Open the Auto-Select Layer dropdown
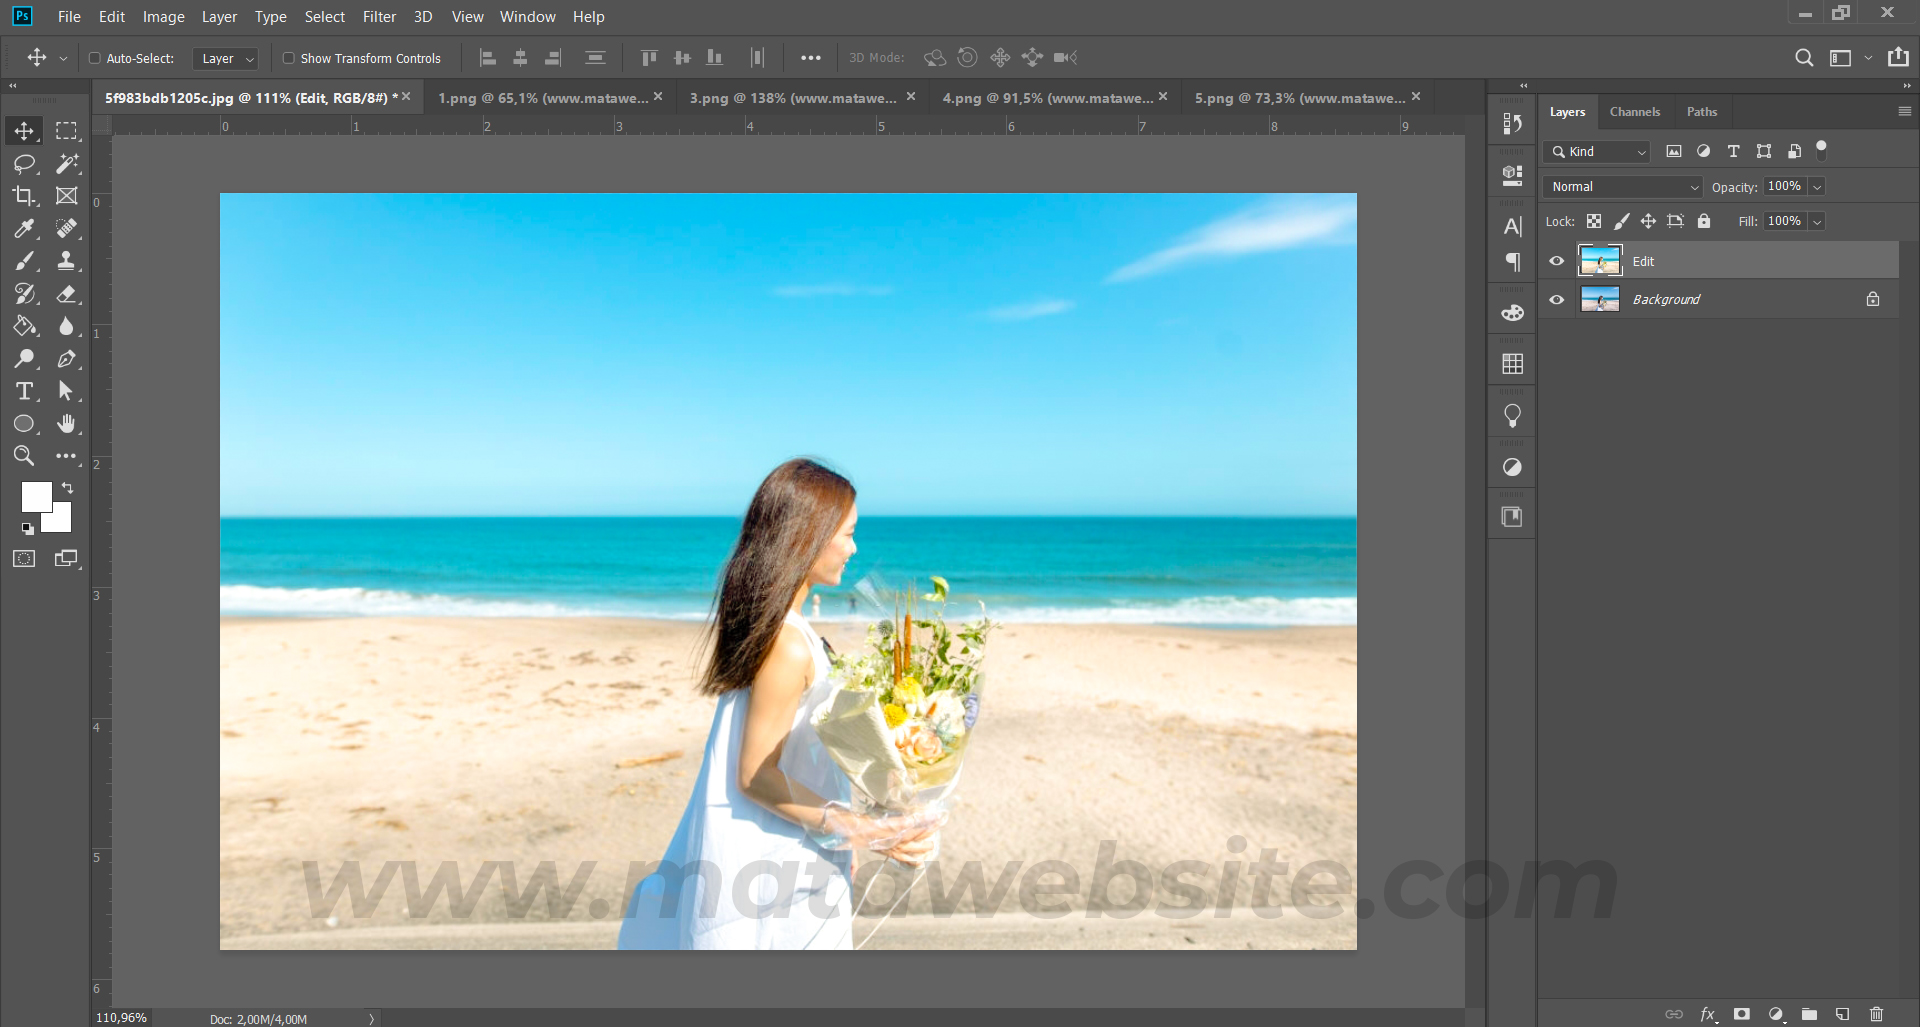Screen dimensions: 1920x1027 tap(226, 59)
